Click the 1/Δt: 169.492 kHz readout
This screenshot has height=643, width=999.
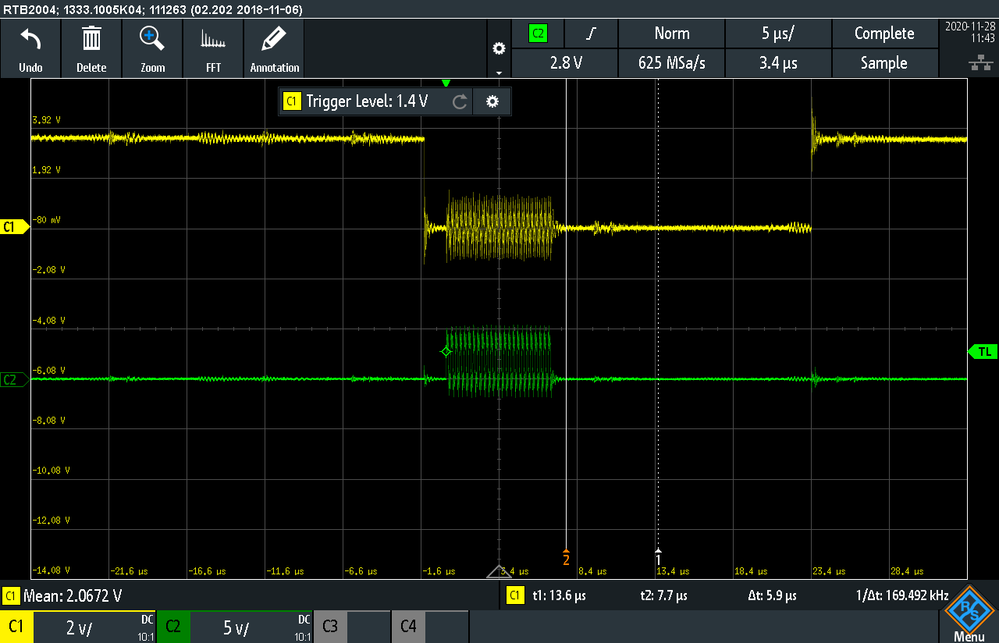click(902, 596)
